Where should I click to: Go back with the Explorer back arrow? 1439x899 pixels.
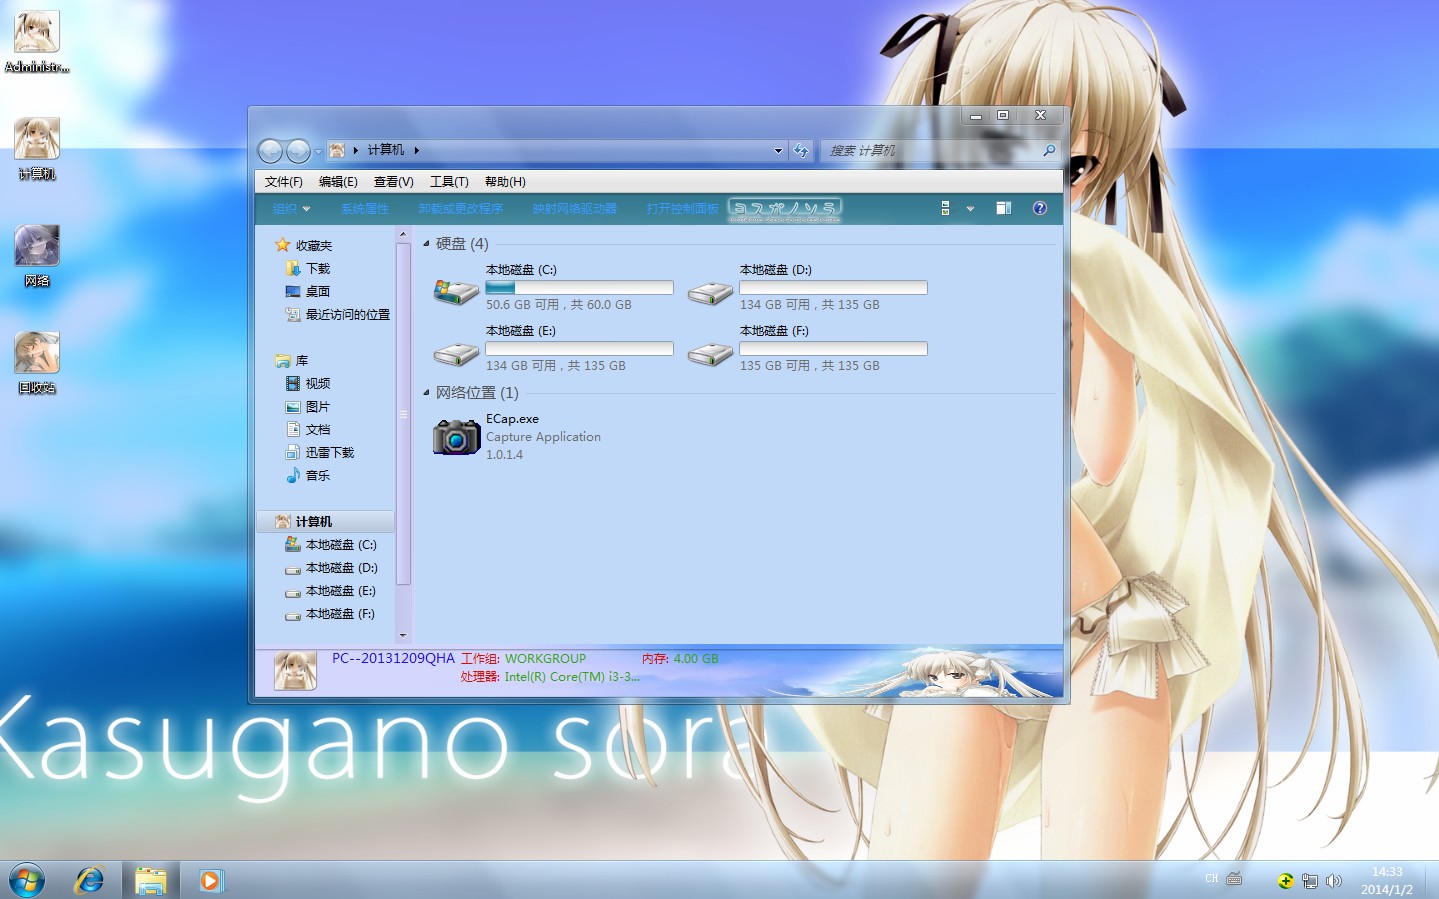[270, 151]
